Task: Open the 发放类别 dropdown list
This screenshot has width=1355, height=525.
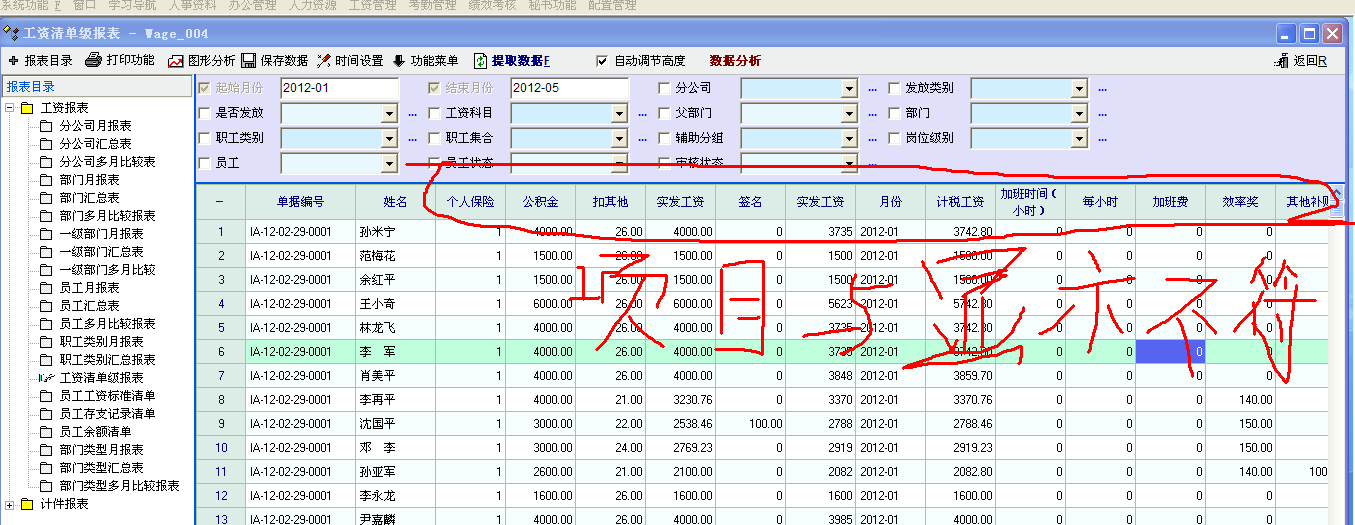Action: point(1078,88)
